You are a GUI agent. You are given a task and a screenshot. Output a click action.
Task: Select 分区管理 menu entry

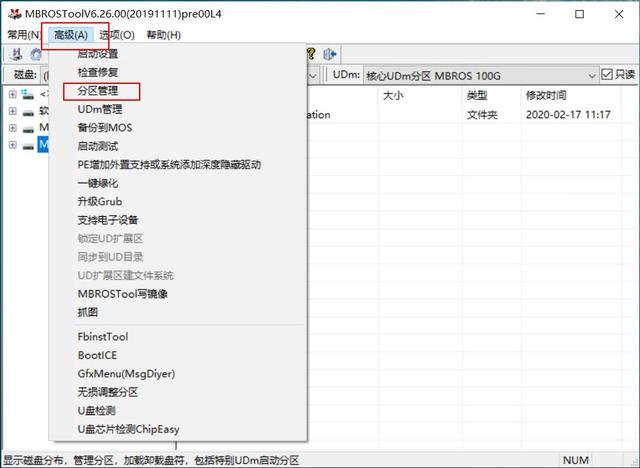[98, 91]
